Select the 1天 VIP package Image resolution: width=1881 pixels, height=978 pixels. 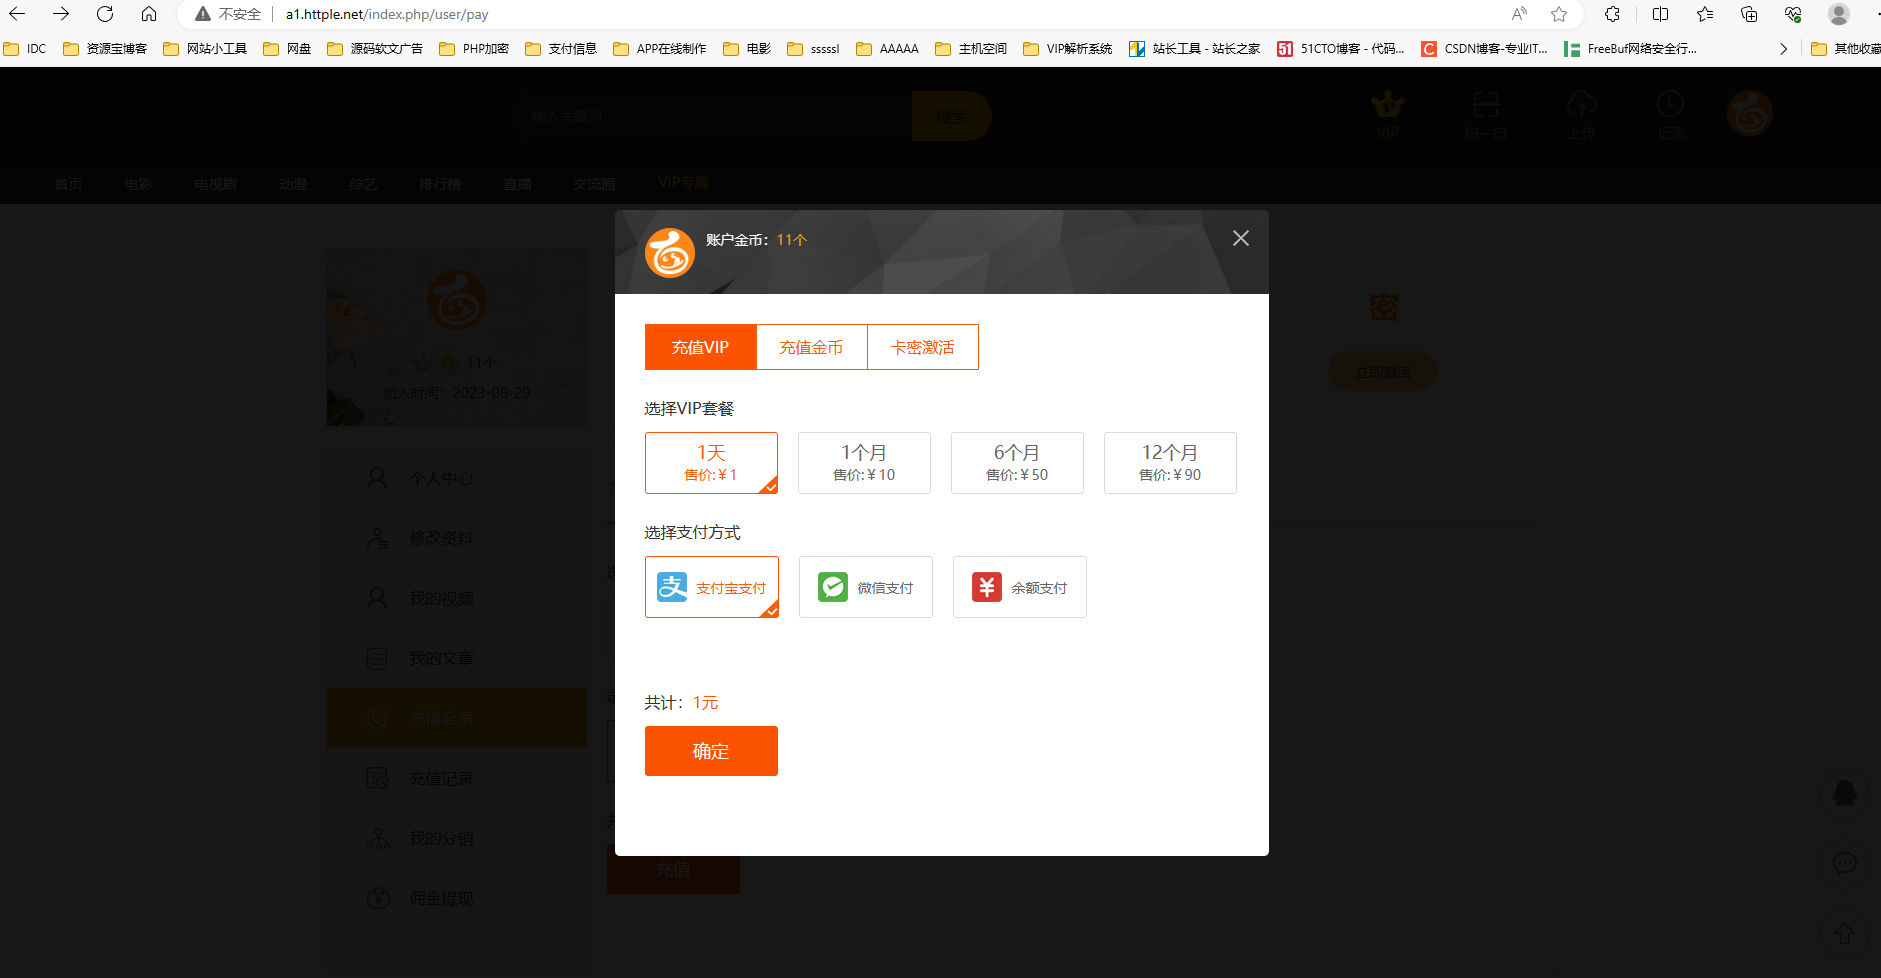(x=711, y=463)
